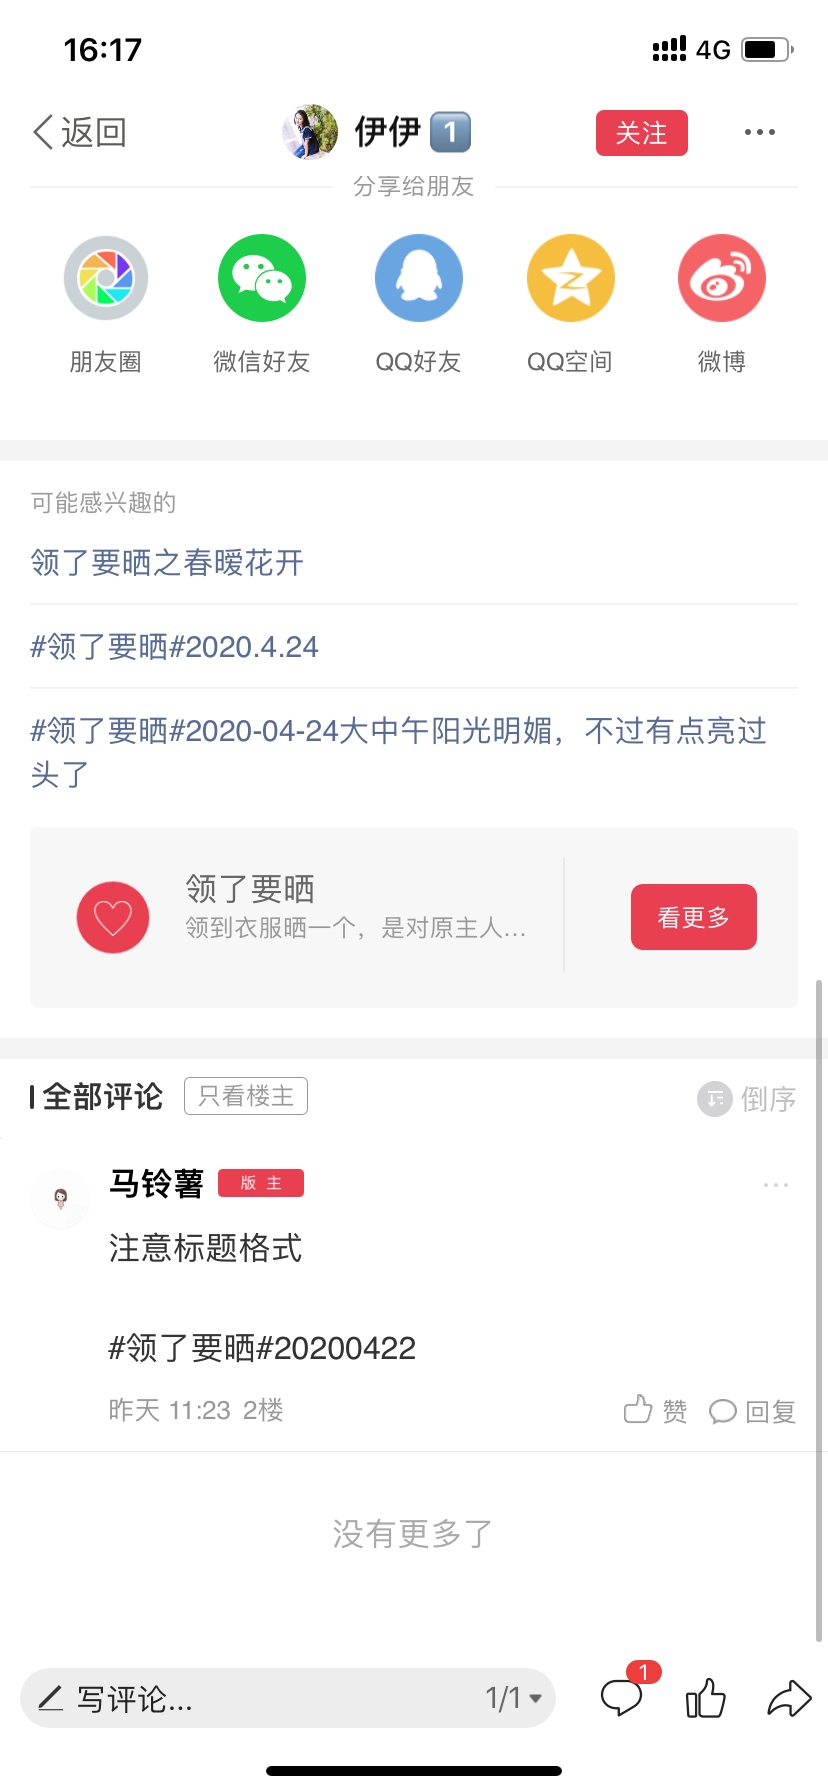Screen dimensions: 828x1792
Task: Expand options on 马铃薯's comment
Action: tap(775, 1185)
